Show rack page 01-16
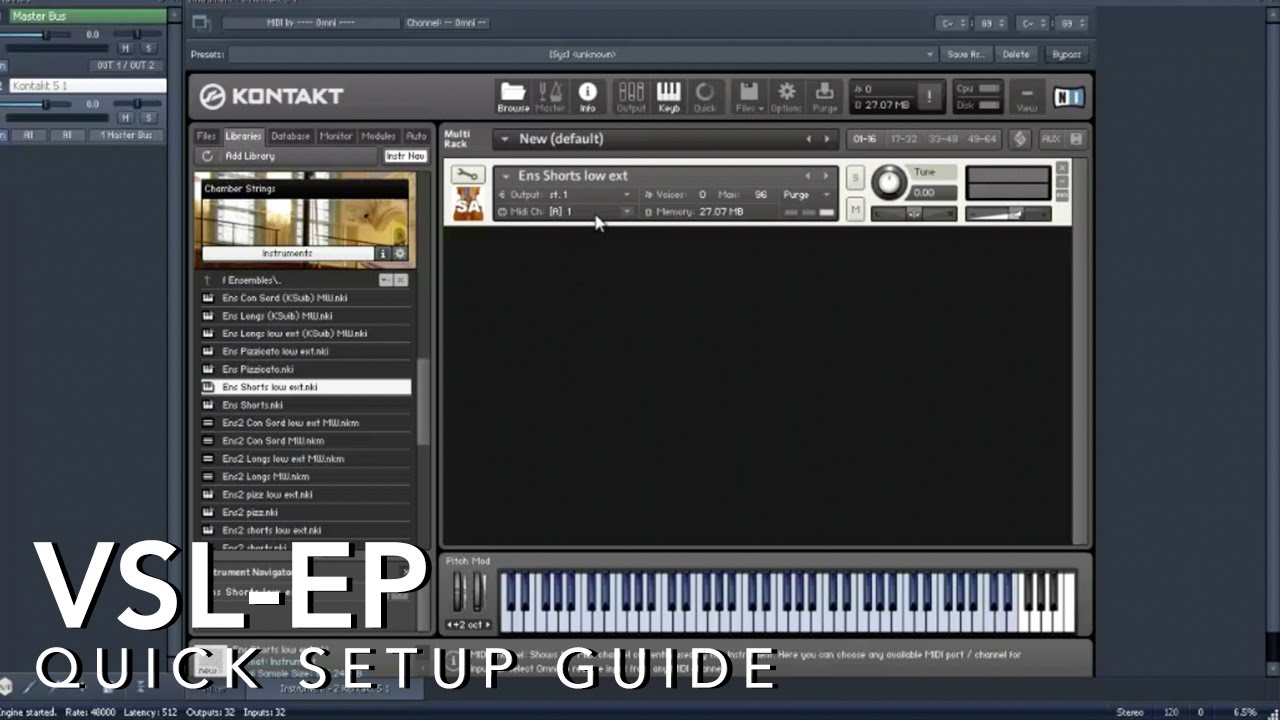The height and width of the screenshot is (720, 1280). tap(865, 139)
